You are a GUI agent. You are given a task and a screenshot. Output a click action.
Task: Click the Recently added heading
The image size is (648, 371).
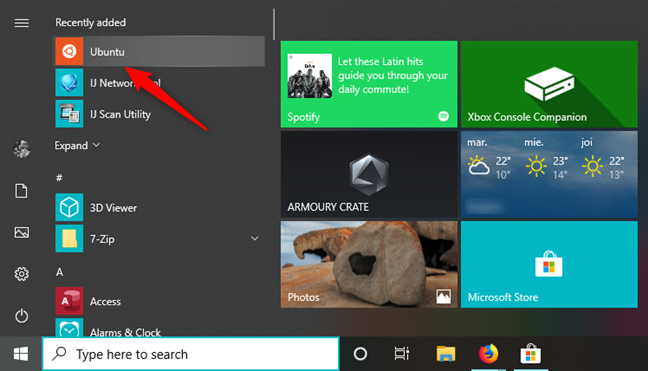coord(91,22)
